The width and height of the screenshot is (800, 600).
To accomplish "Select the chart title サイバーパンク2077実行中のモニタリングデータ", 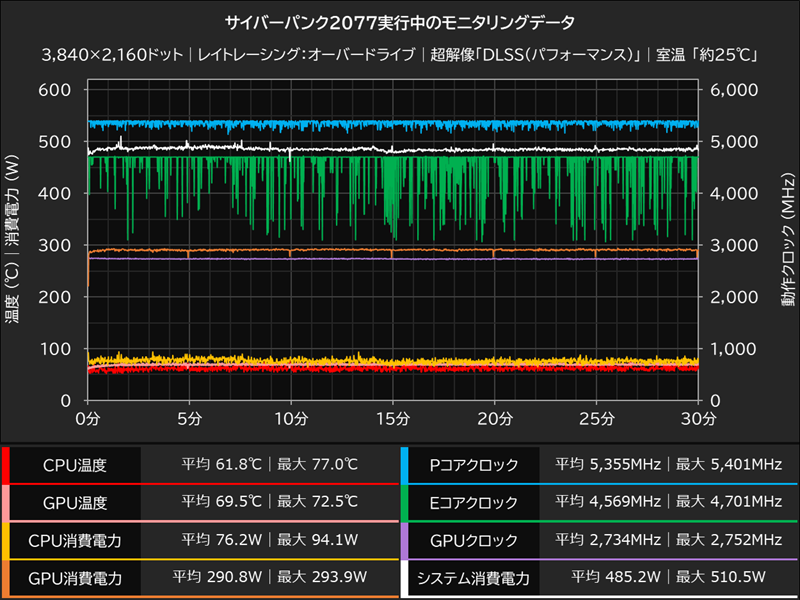I will (400, 18).
